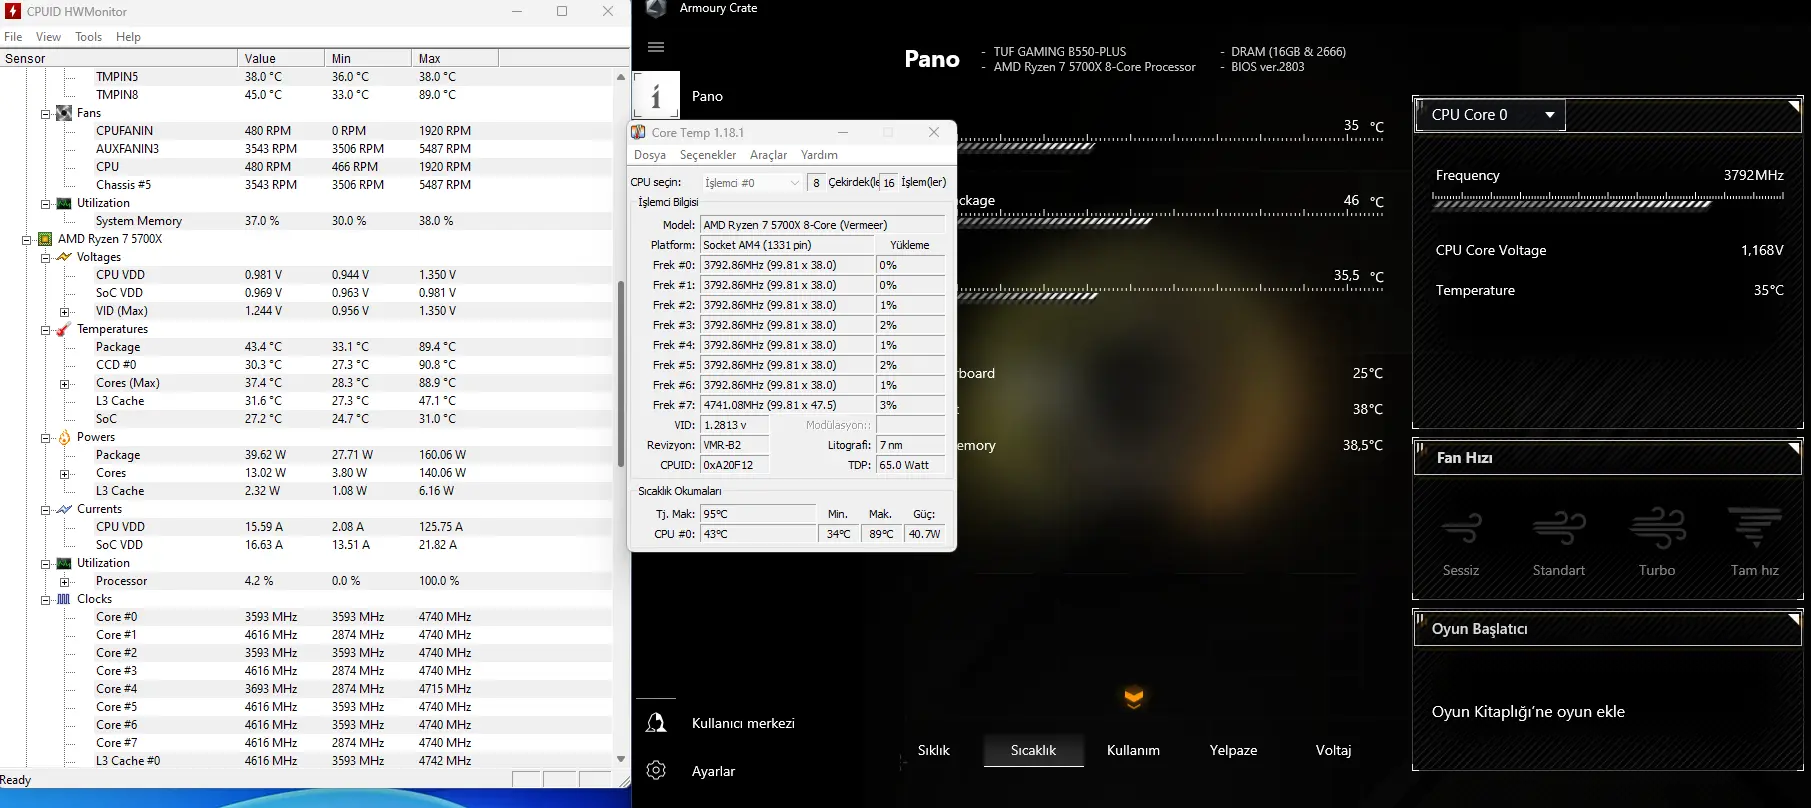
Task: Select the Sessiz fan mode icon
Action: tap(1461, 527)
